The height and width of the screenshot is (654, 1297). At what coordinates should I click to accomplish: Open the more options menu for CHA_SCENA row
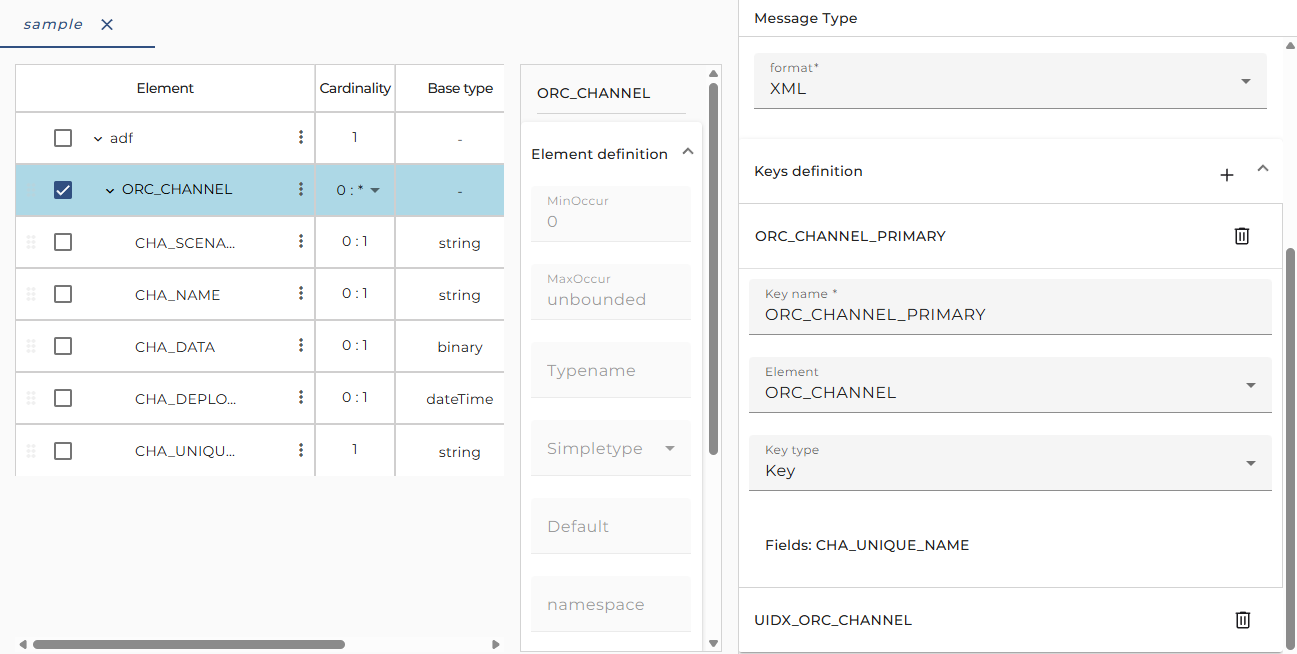pos(301,241)
